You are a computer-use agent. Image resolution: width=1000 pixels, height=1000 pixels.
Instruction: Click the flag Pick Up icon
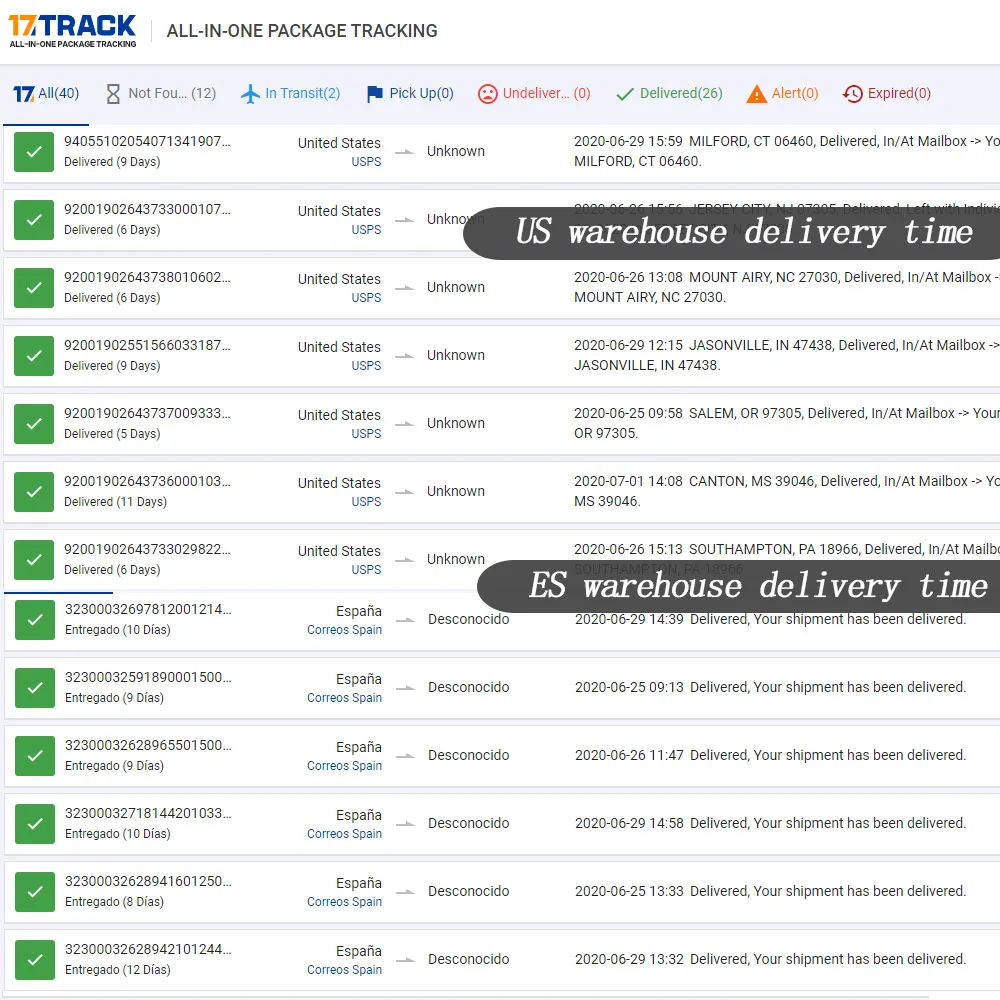(374, 94)
